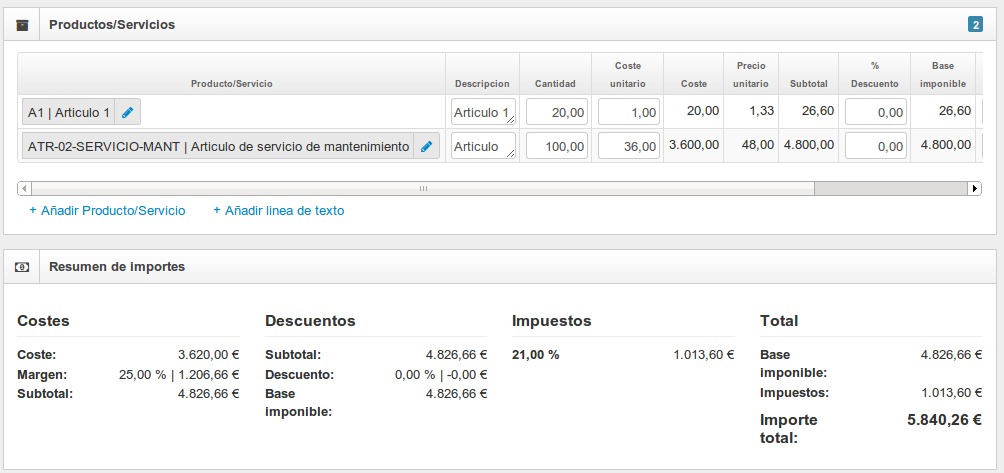
Task: Click the 21,00 % tax rate label
Action: (536, 355)
